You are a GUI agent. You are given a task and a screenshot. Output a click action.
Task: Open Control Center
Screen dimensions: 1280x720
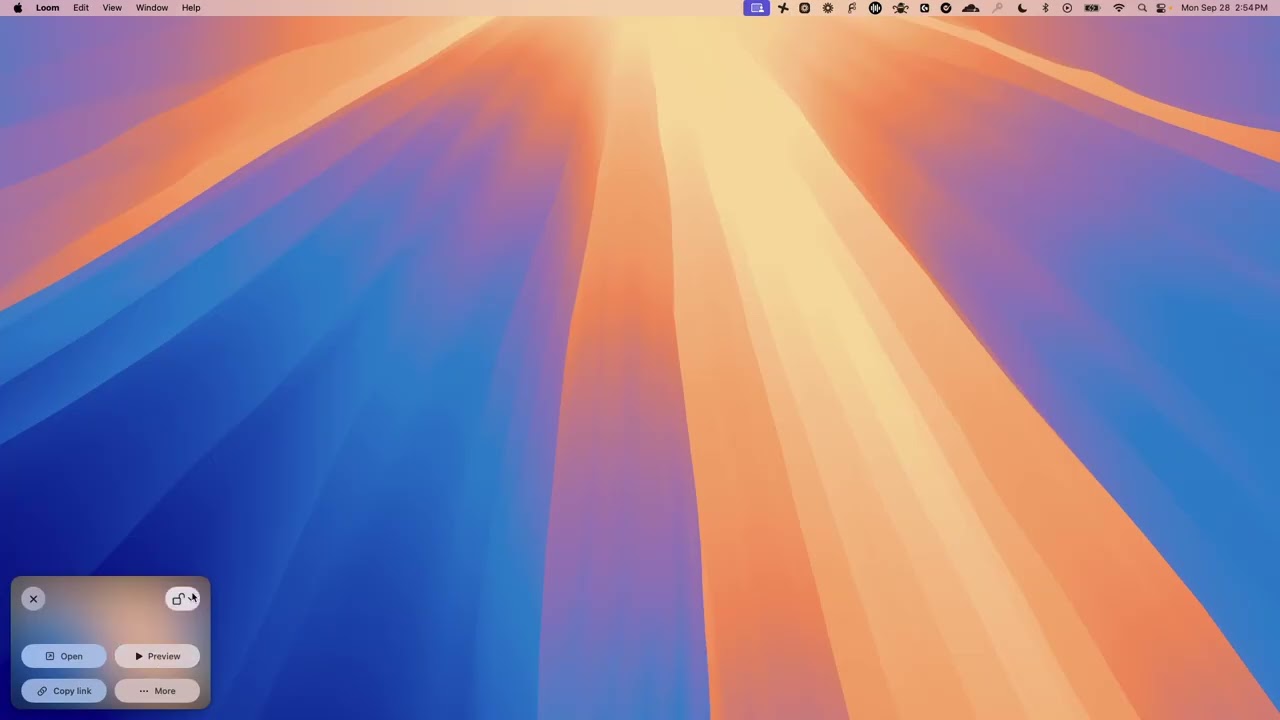(x=1161, y=8)
